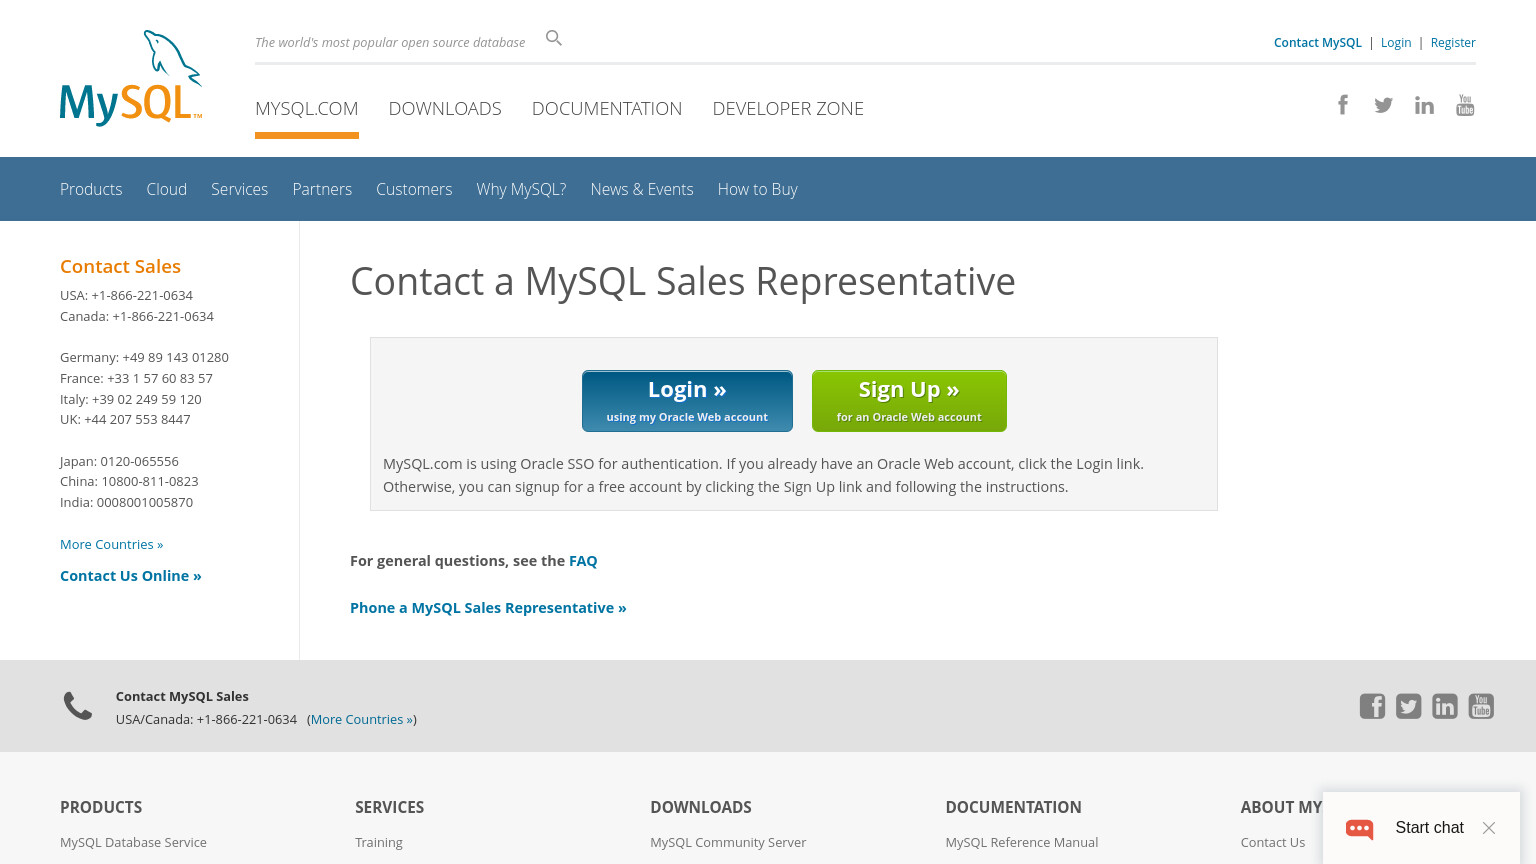Viewport: 1536px width, 864px height.
Task: Click the Contact Sales sidebar heading
Action: tap(120, 266)
